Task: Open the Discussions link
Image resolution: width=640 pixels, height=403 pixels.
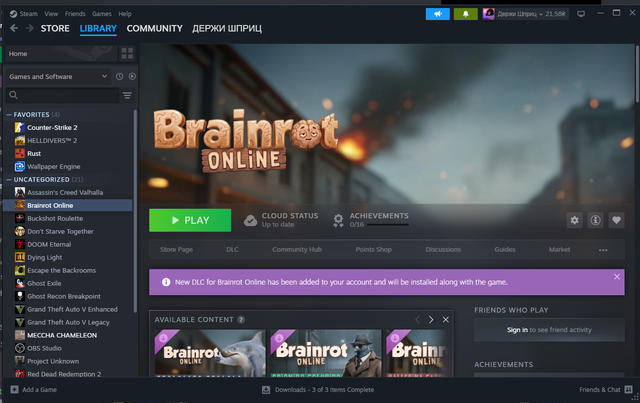Action: 443,249
